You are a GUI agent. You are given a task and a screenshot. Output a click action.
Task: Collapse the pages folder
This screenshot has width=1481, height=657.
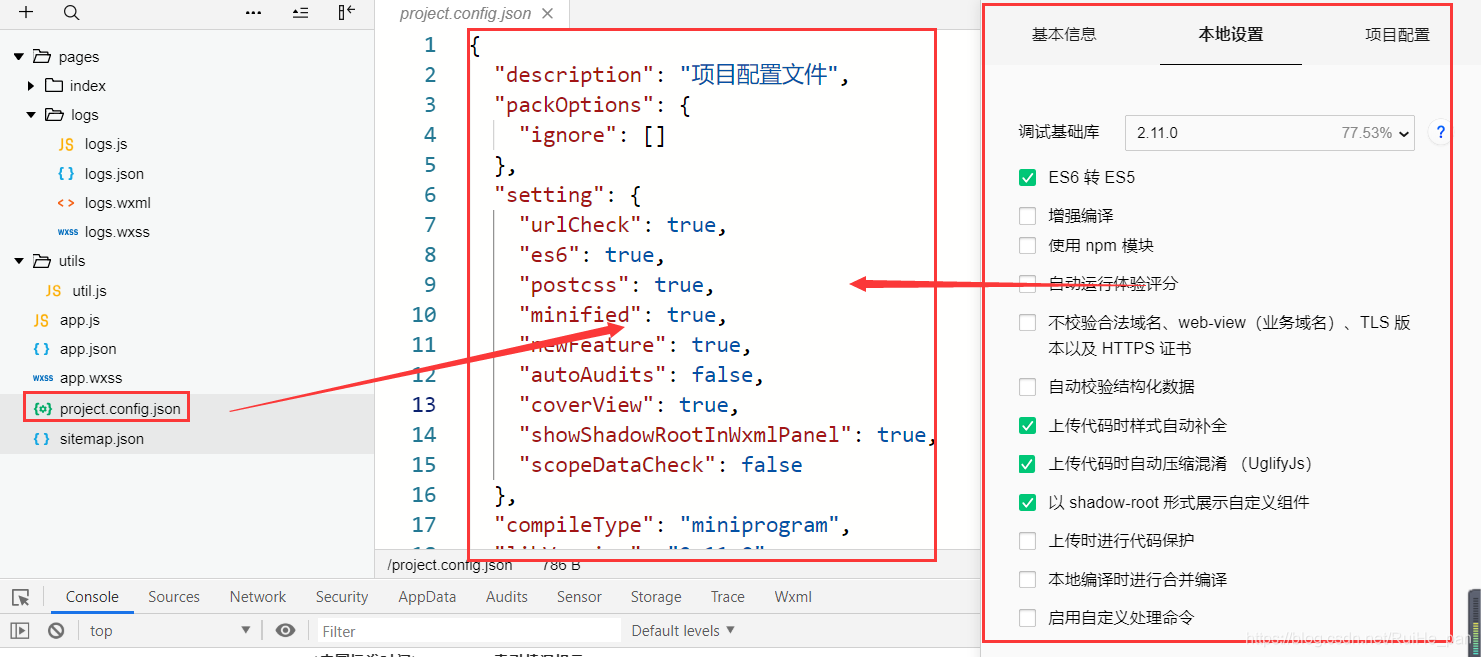click(19, 57)
